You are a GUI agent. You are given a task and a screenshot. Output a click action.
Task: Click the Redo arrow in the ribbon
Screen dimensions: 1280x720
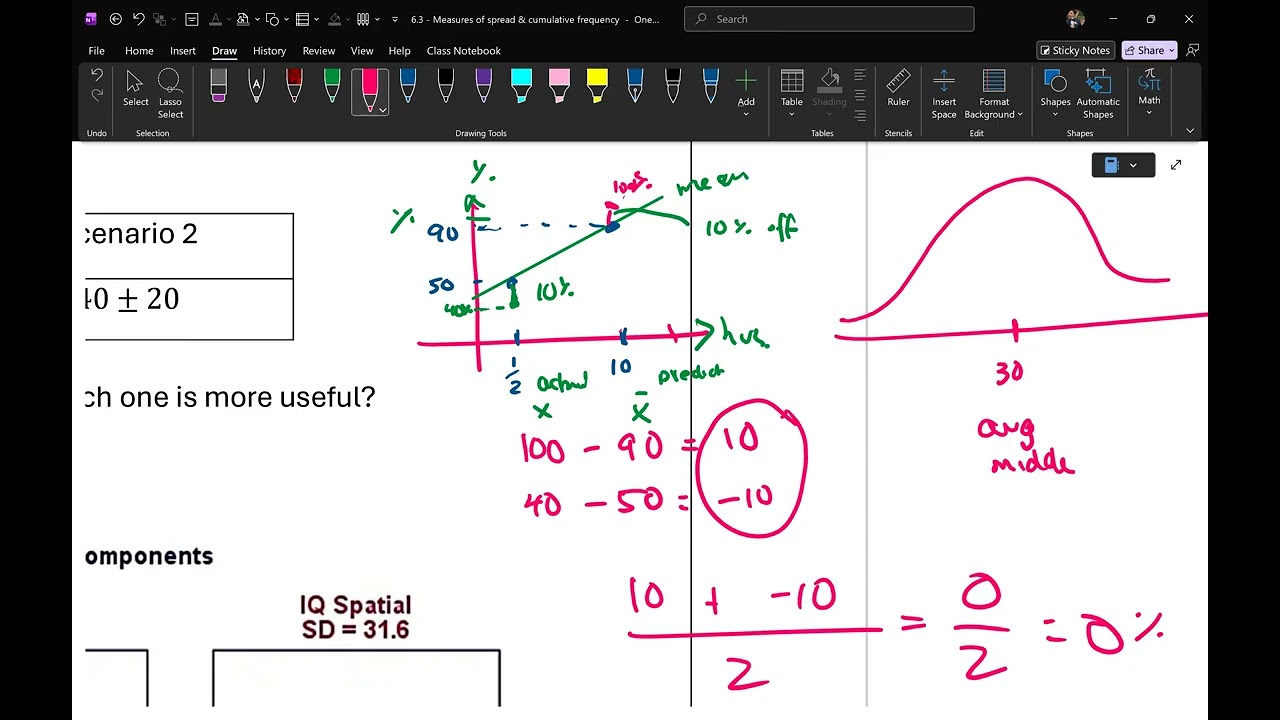(97, 95)
